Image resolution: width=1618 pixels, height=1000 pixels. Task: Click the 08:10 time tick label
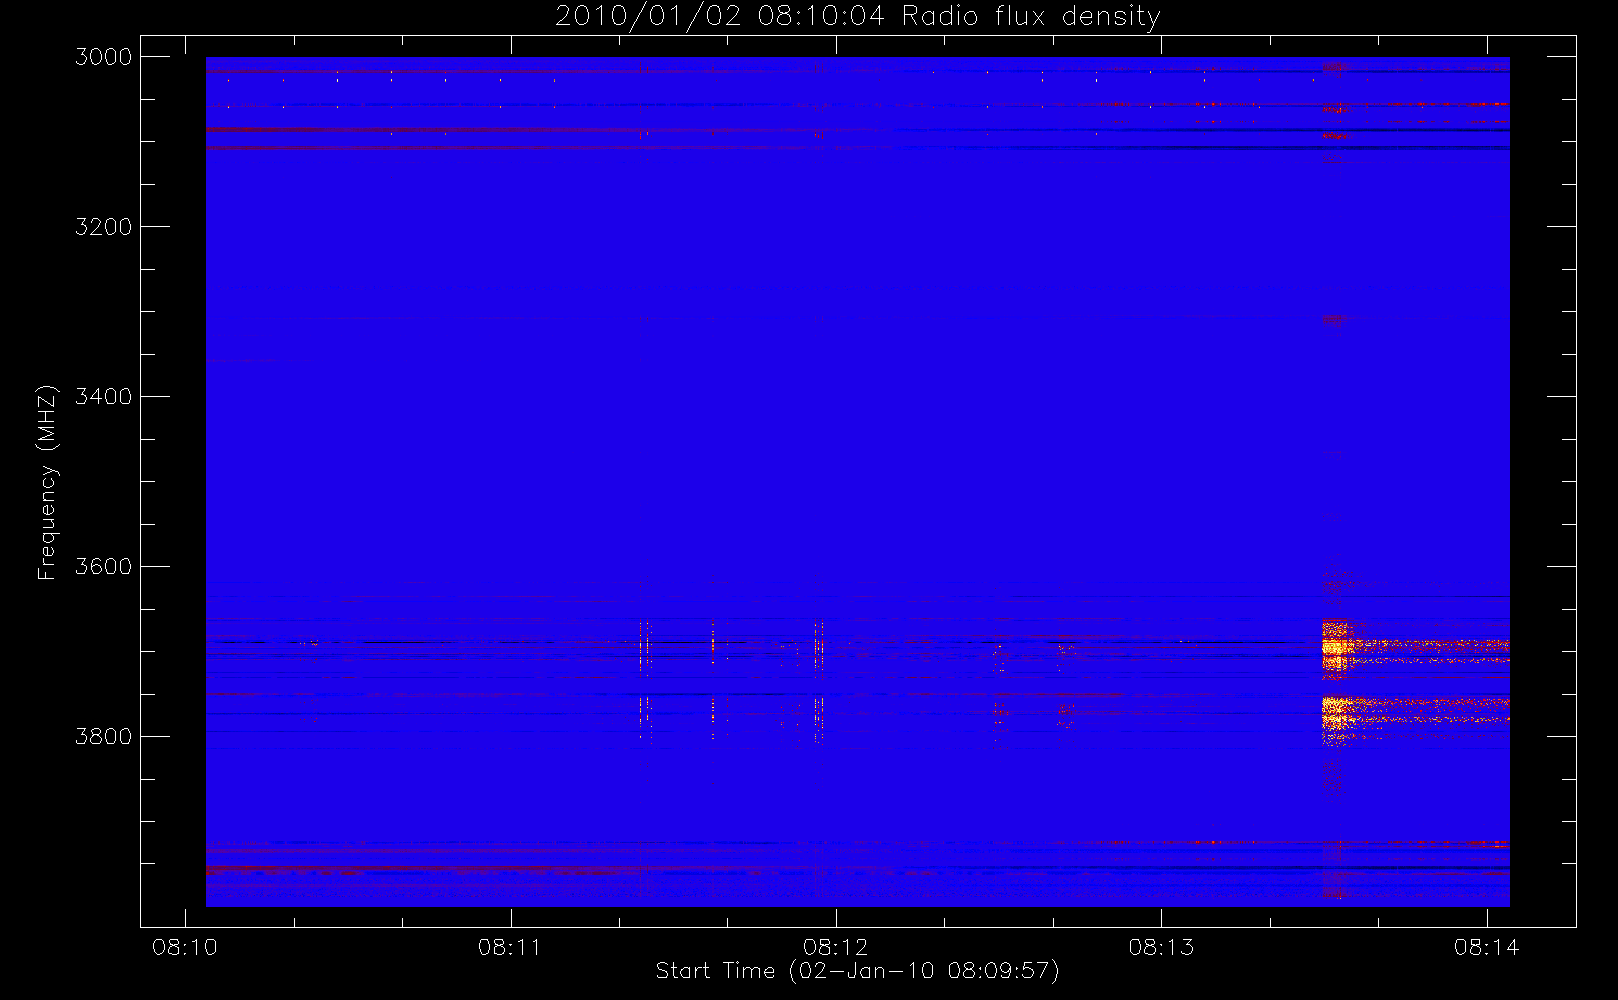coord(185,947)
